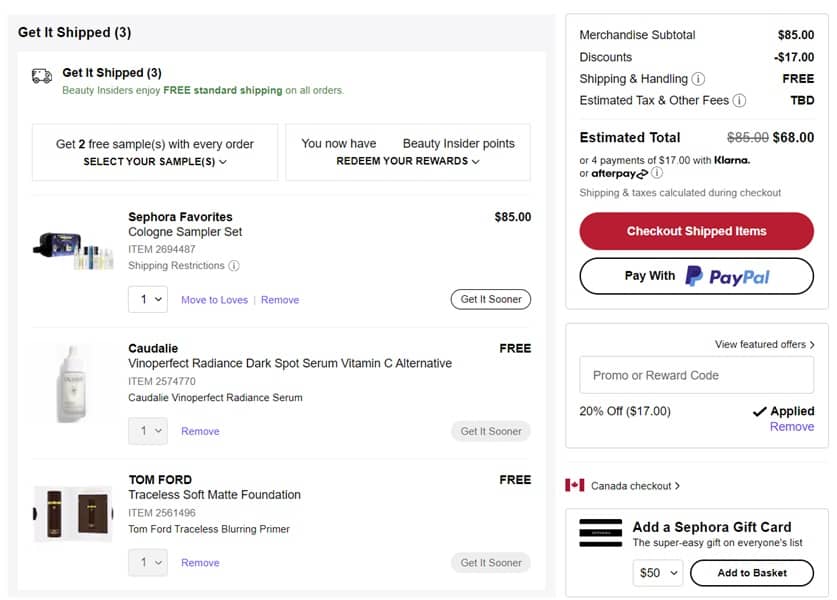Click Get It Sooner for Cologne Sampler
Viewport: 837px width, 600px height.
point(490,299)
